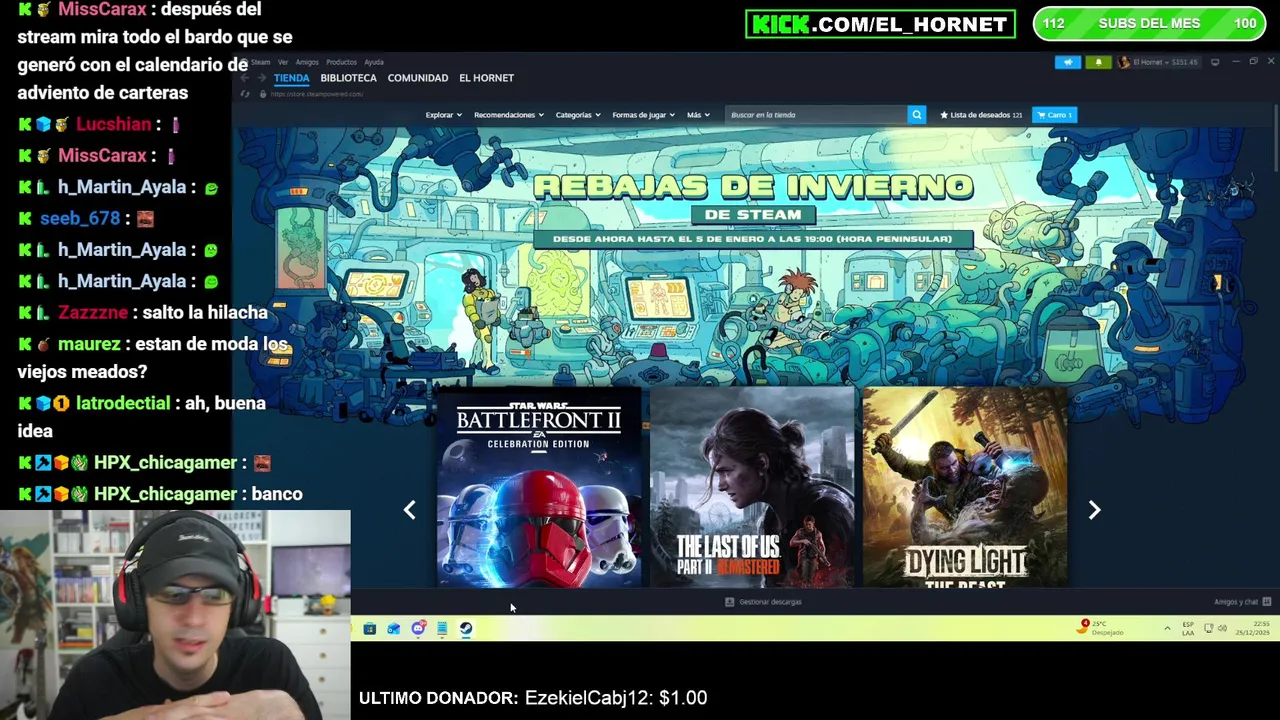Click the store URL address text
Image resolution: width=1280 pixels, height=720 pixels.
(316, 94)
